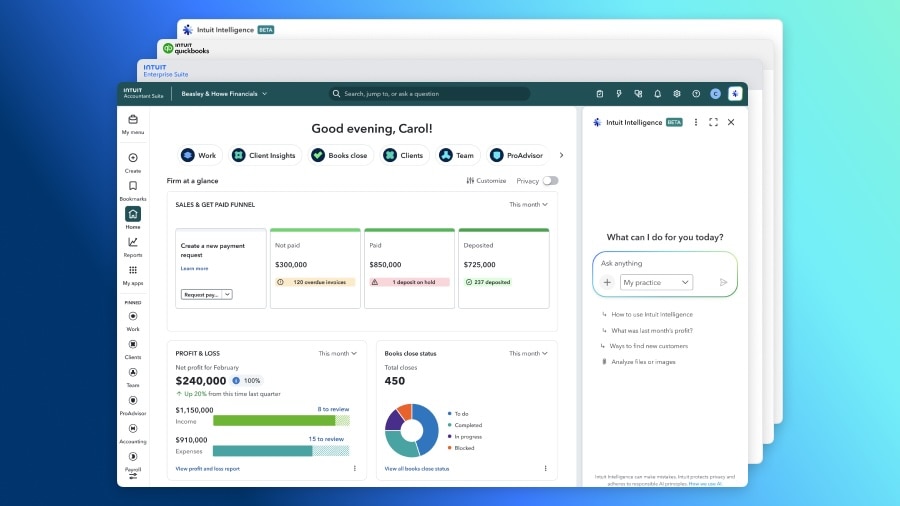Viewport: 900px width, 506px height.
Task: Toggle the Privacy switch
Action: point(550,181)
